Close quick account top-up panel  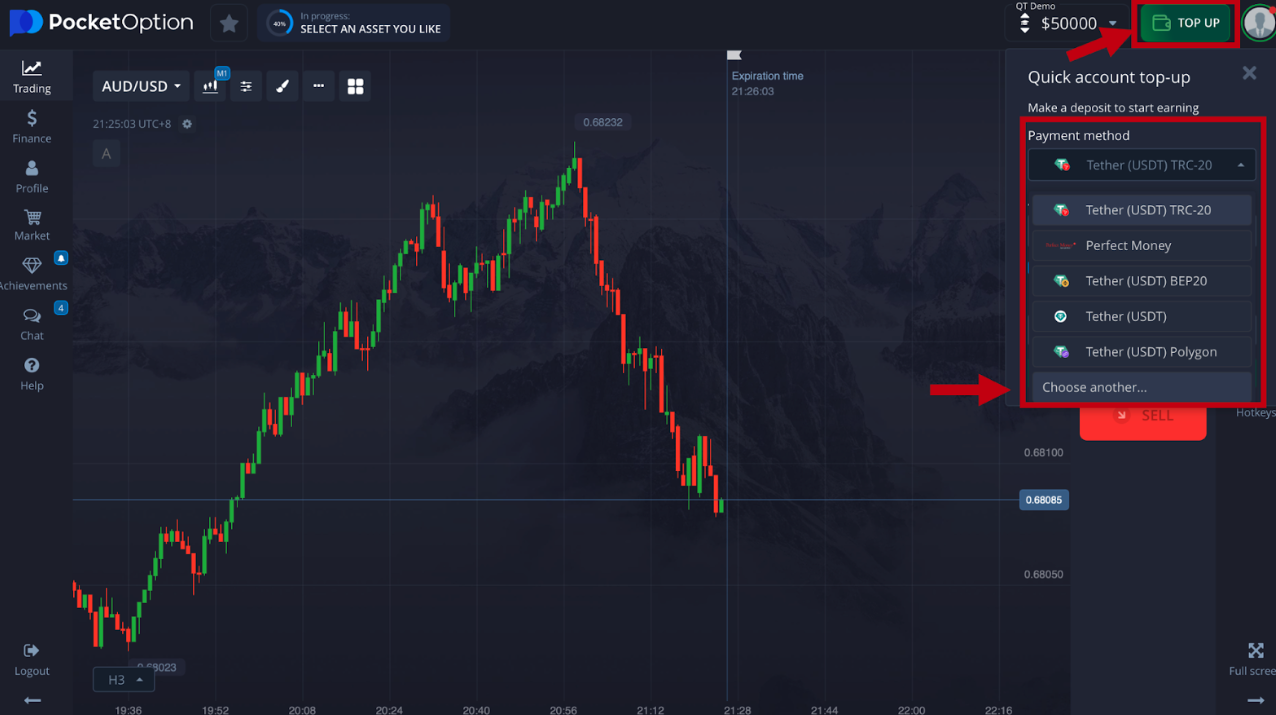pos(1249,72)
